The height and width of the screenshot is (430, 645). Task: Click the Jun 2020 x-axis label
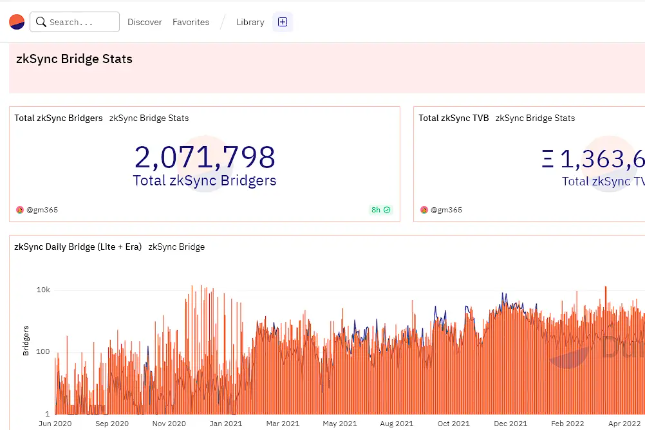[x=55, y=423]
